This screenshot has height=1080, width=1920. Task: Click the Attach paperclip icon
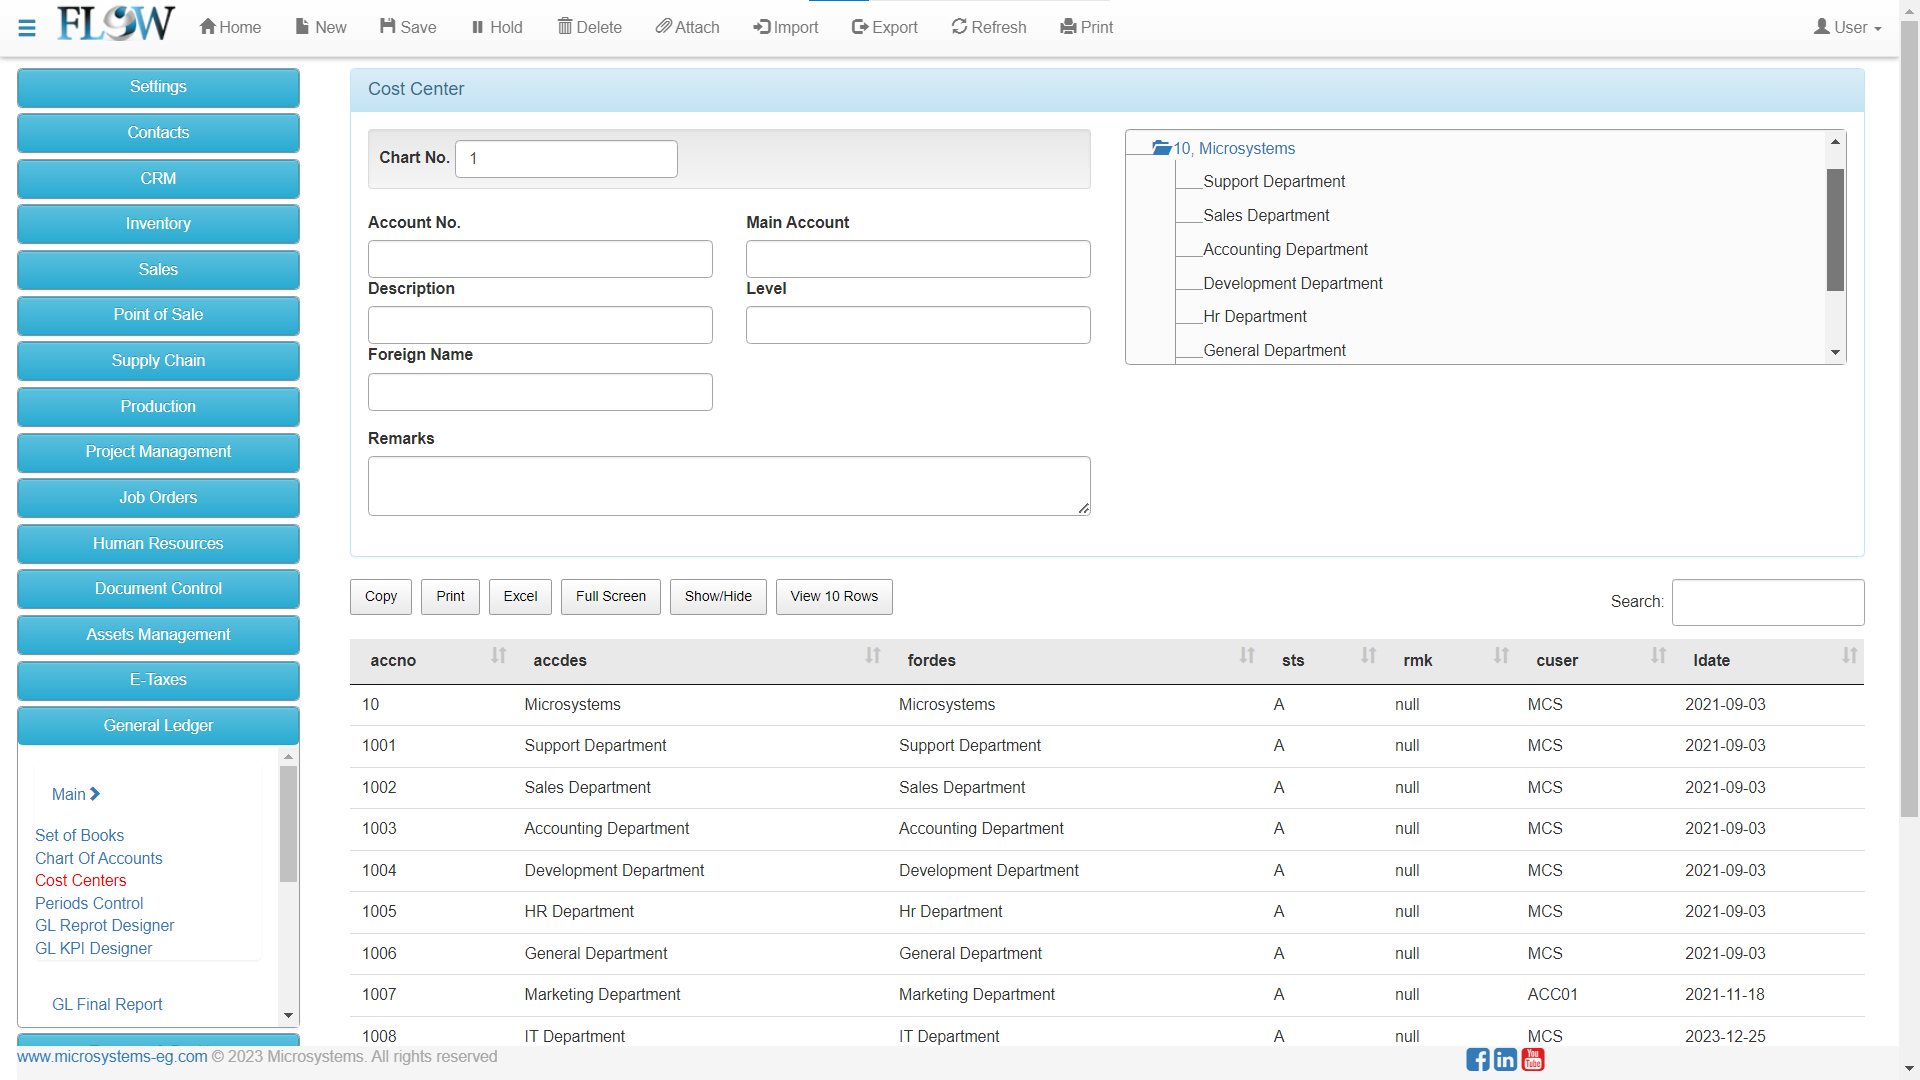663,27
